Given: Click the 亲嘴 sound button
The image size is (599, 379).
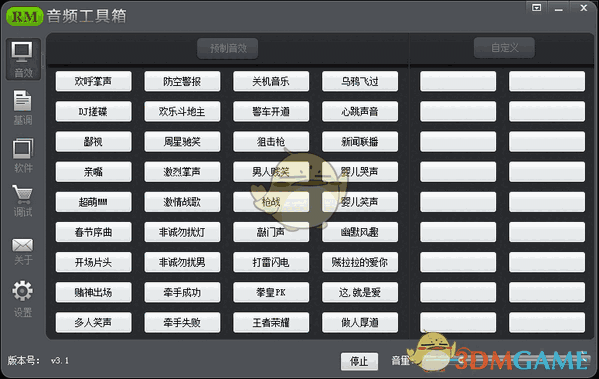Looking at the screenshot, I should pyautogui.click(x=94, y=172).
